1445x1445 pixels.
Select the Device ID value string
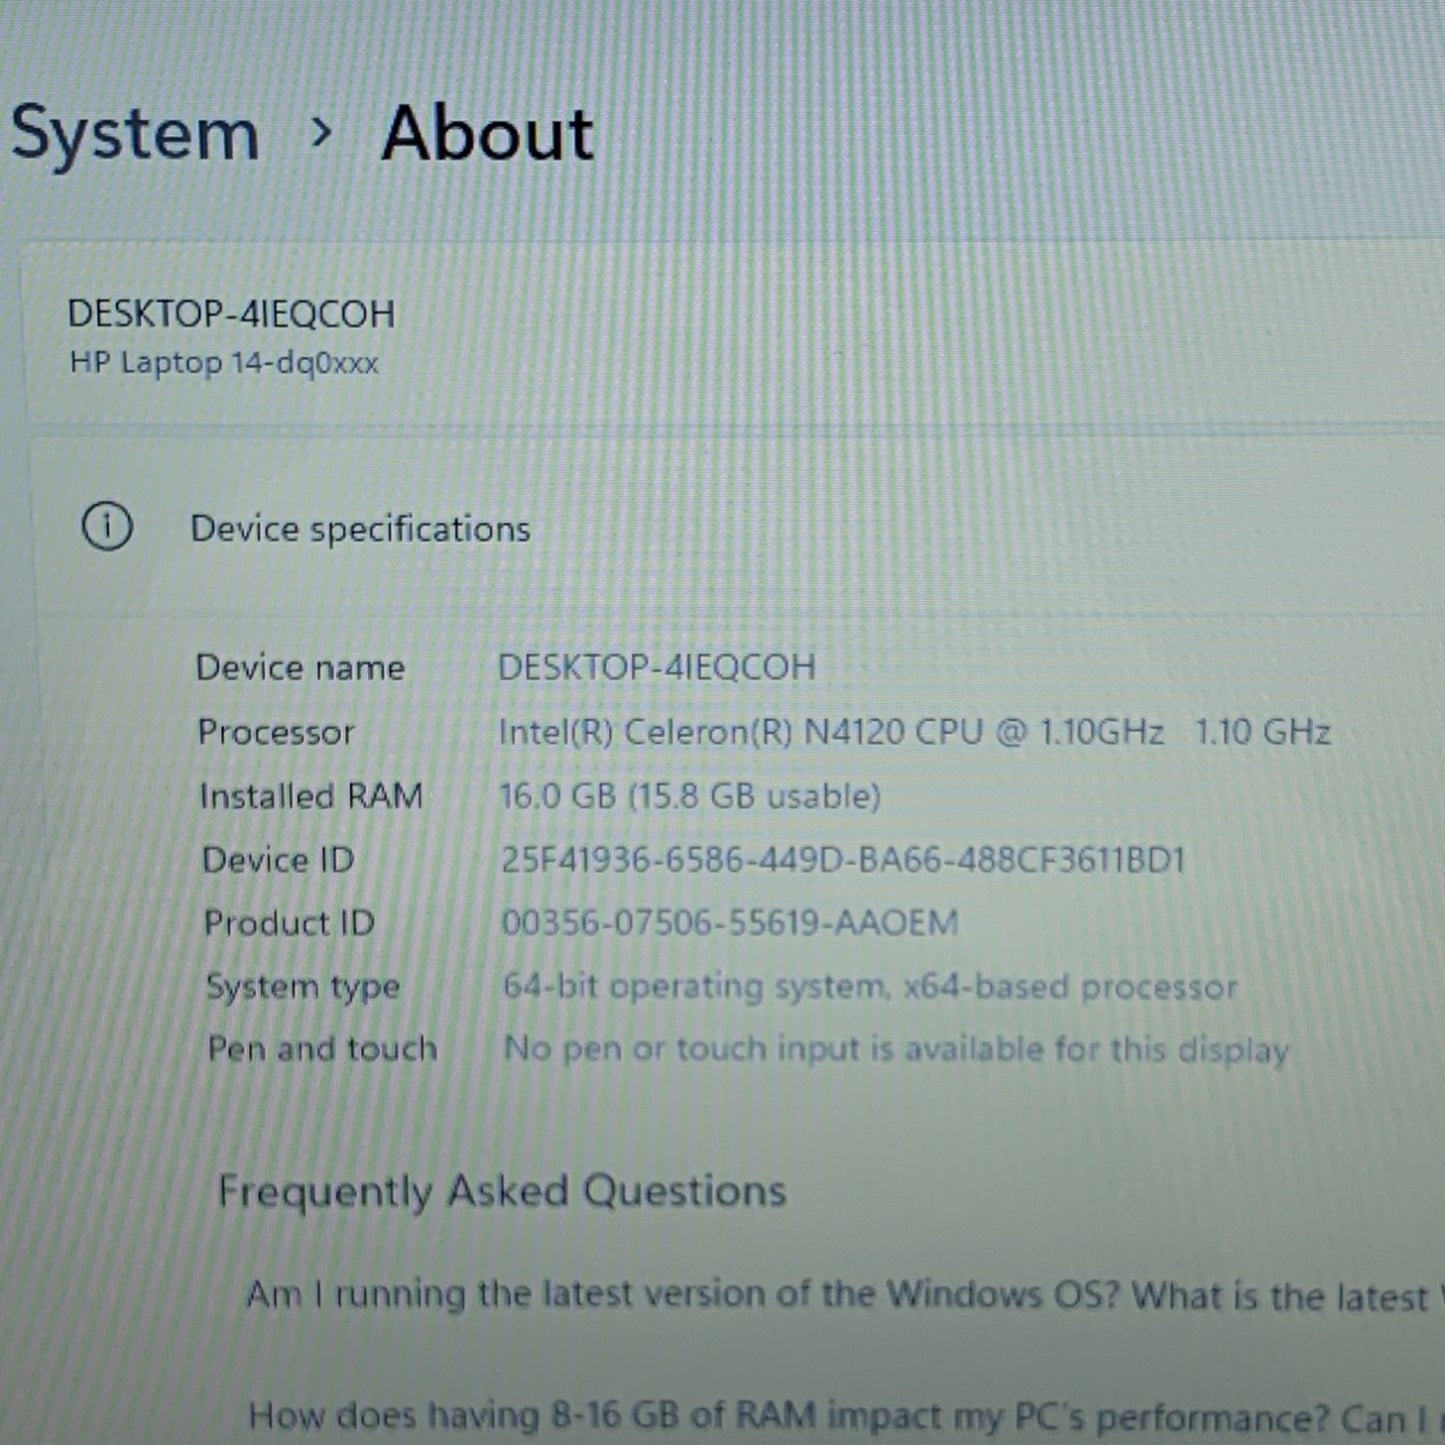842,859
